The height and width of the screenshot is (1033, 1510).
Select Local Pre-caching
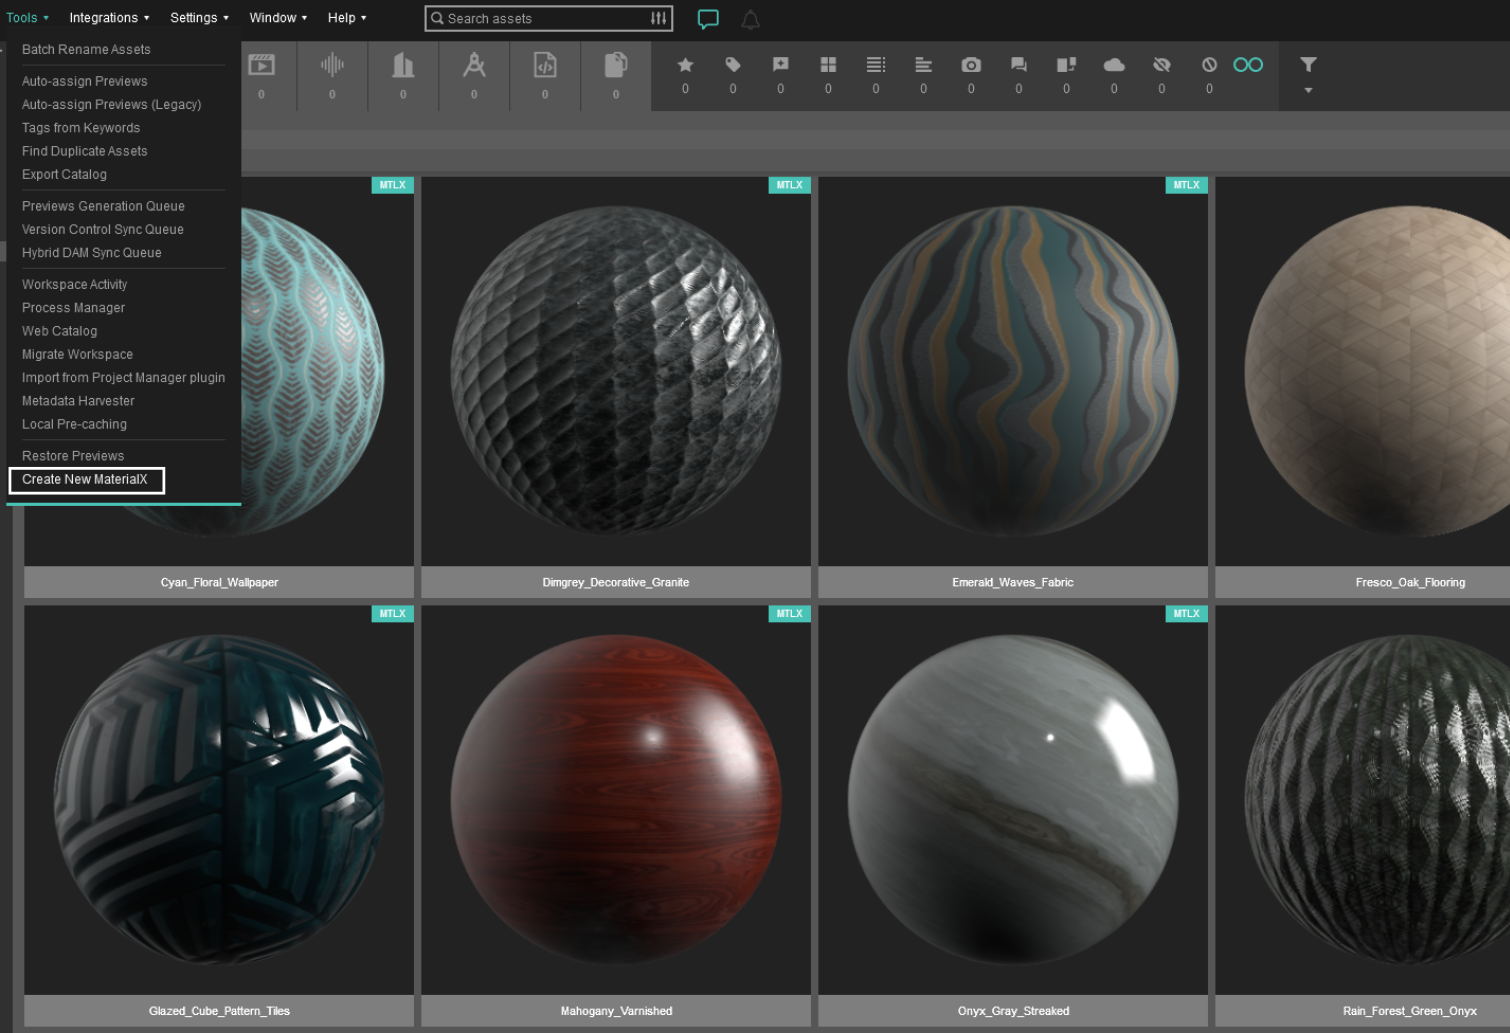(74, 424)
